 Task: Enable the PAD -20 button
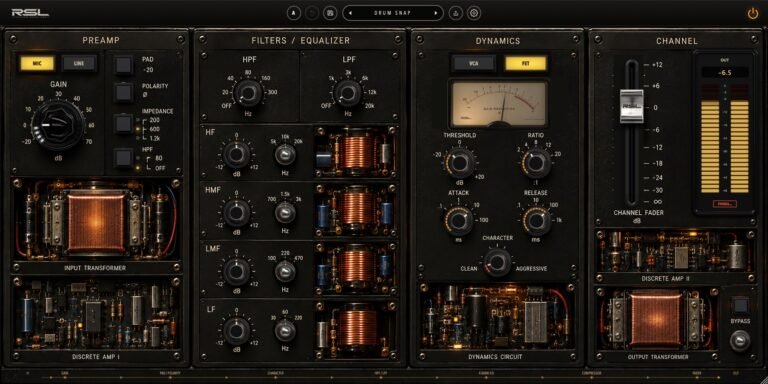point(123,64)
